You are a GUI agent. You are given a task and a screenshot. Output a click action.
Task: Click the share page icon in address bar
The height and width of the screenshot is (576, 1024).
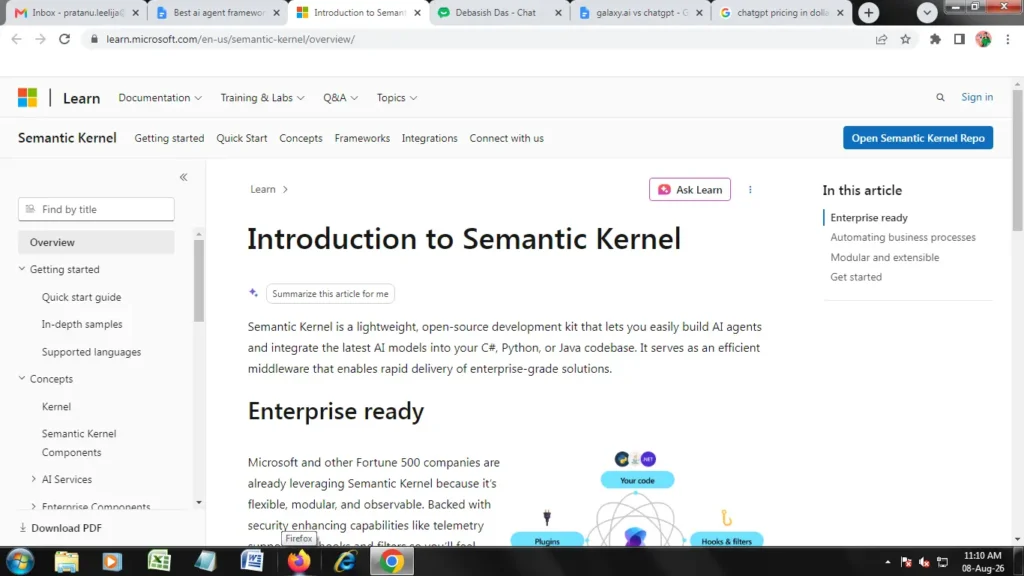[x=881, y=39]
